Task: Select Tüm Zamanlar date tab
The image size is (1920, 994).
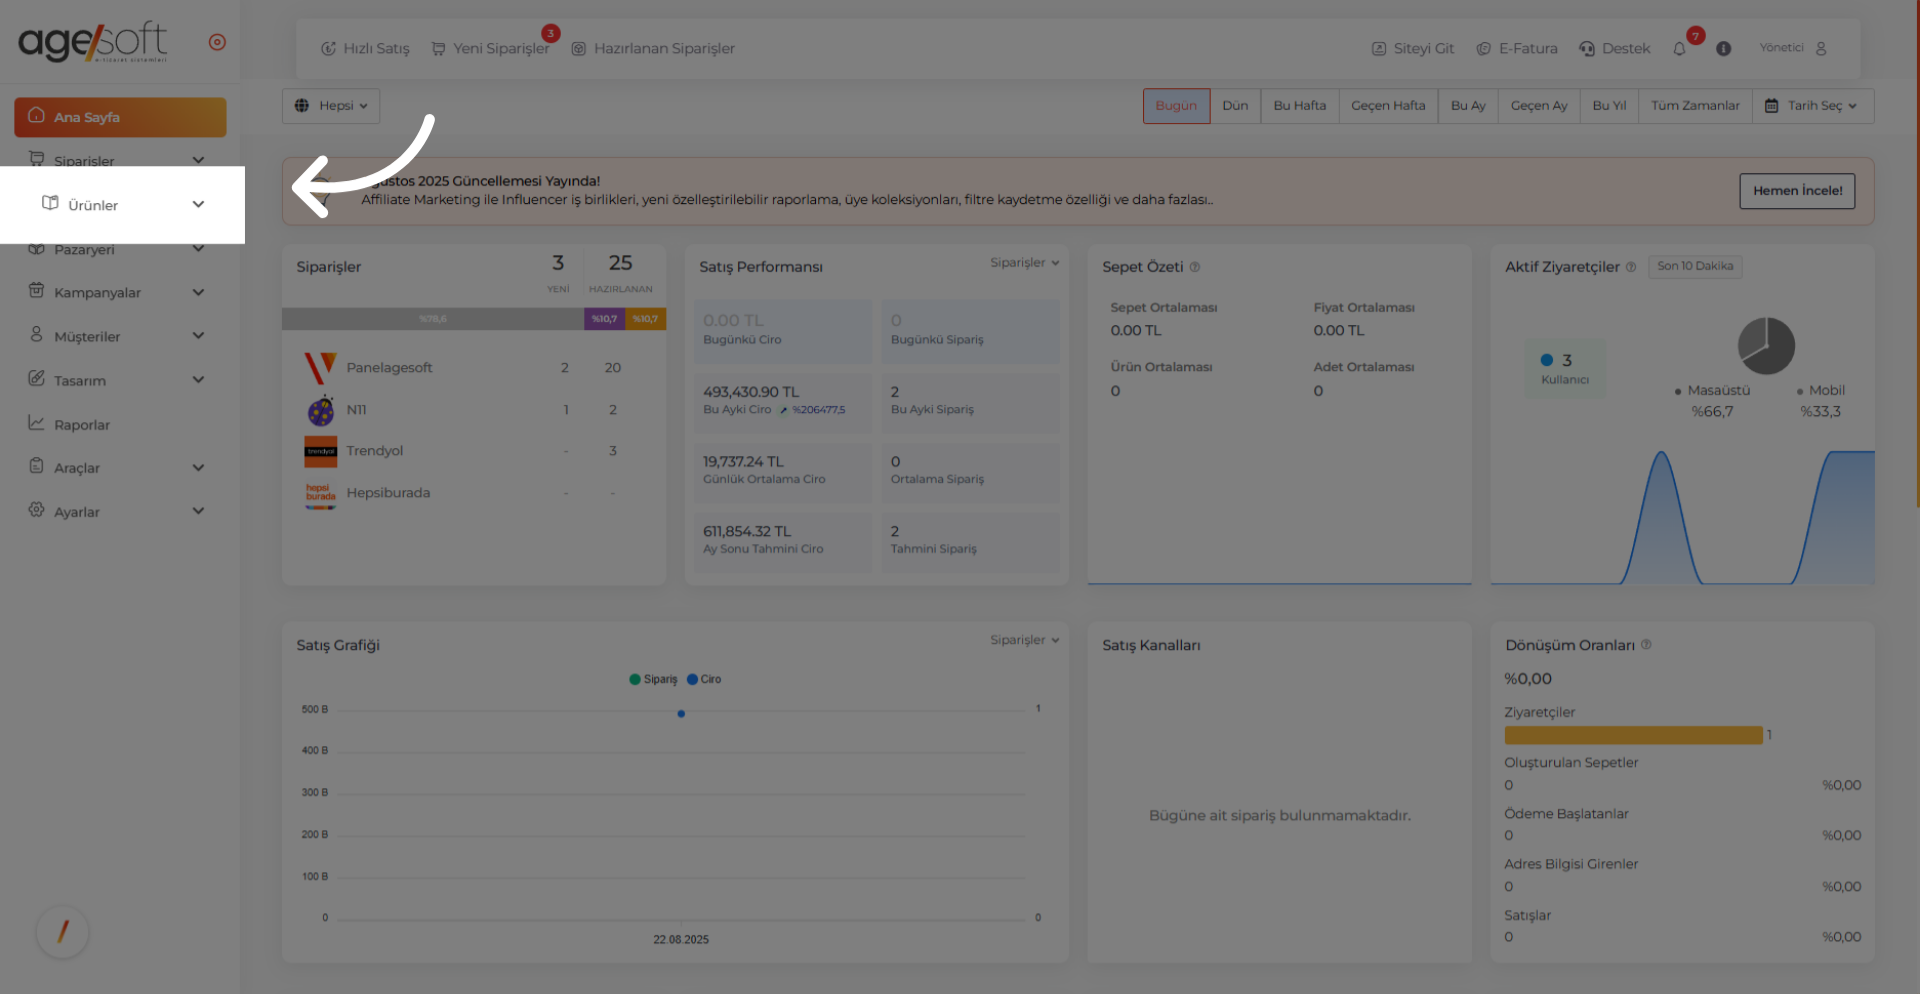Action: click(1695, 106)
